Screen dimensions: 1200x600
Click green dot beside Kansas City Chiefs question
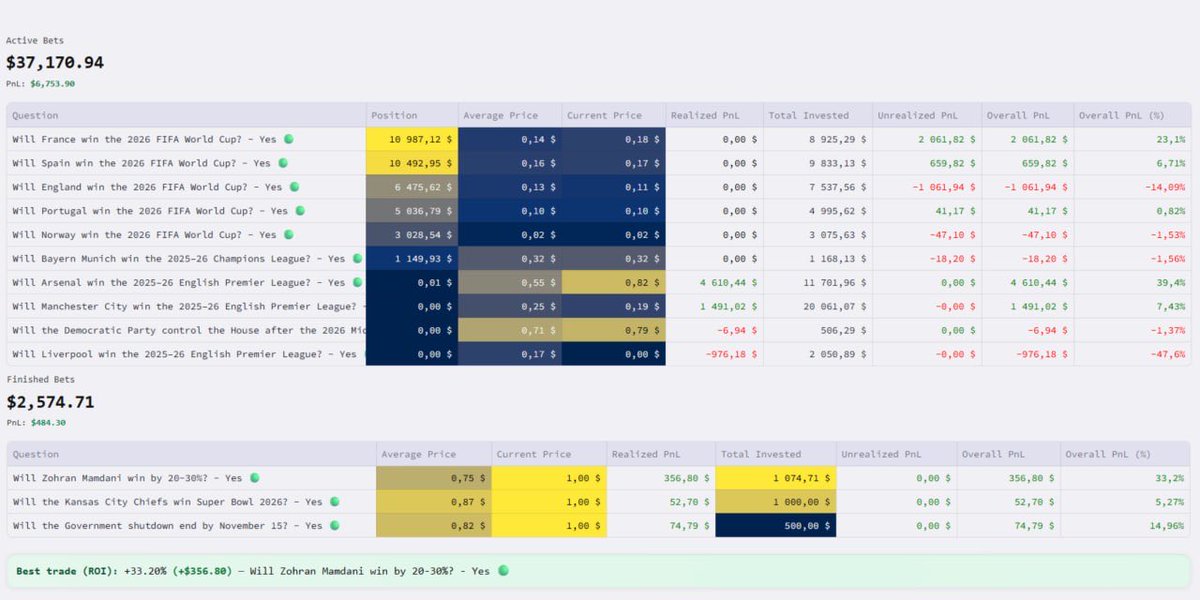334,502
